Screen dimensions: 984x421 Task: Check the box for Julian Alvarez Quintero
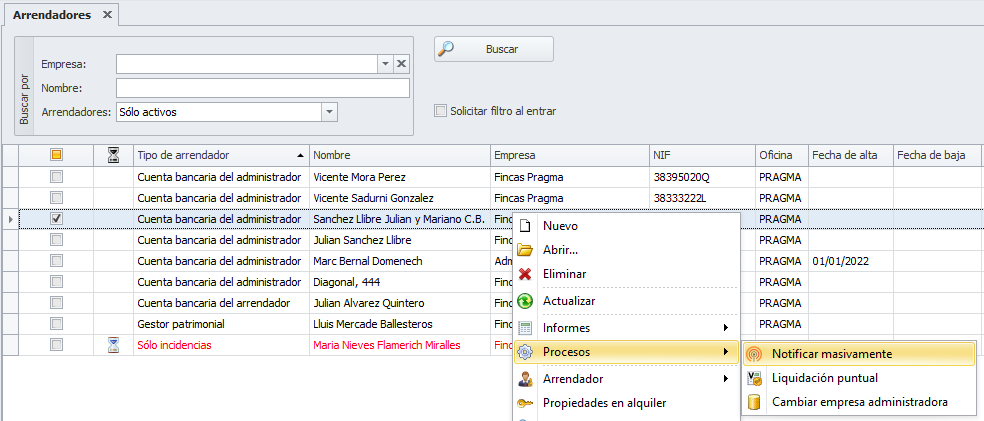(56, 303)
